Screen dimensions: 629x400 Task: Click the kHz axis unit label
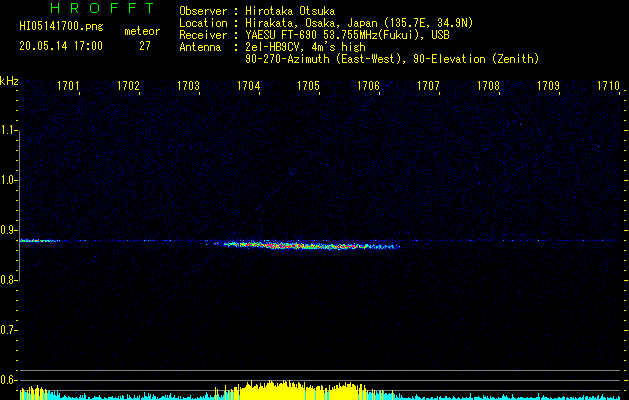point(9,81)
